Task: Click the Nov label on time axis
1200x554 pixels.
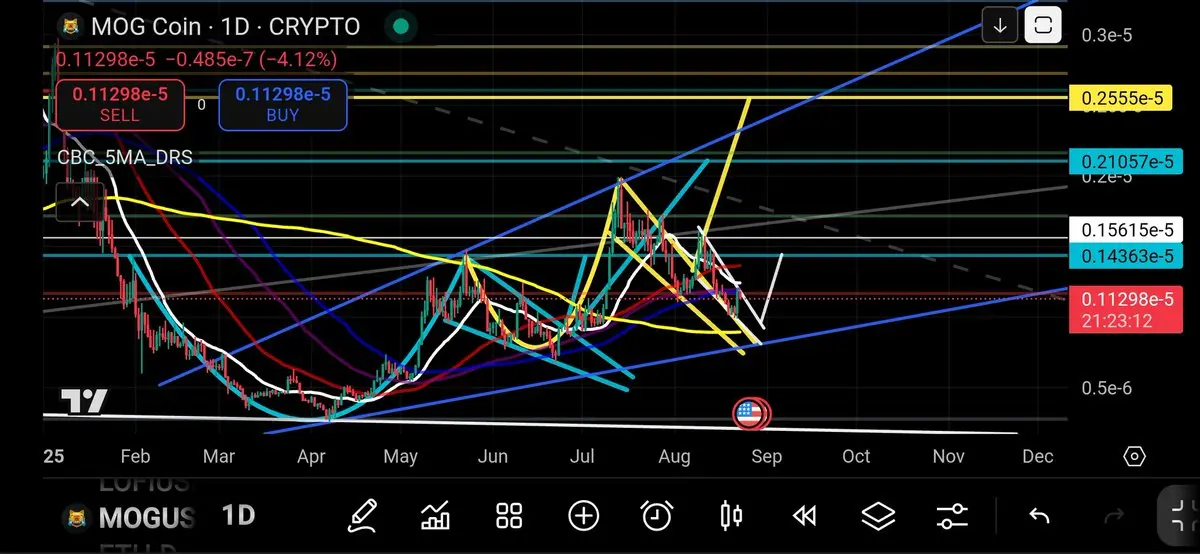Action: pyautogui.click(x=948, y=457)
